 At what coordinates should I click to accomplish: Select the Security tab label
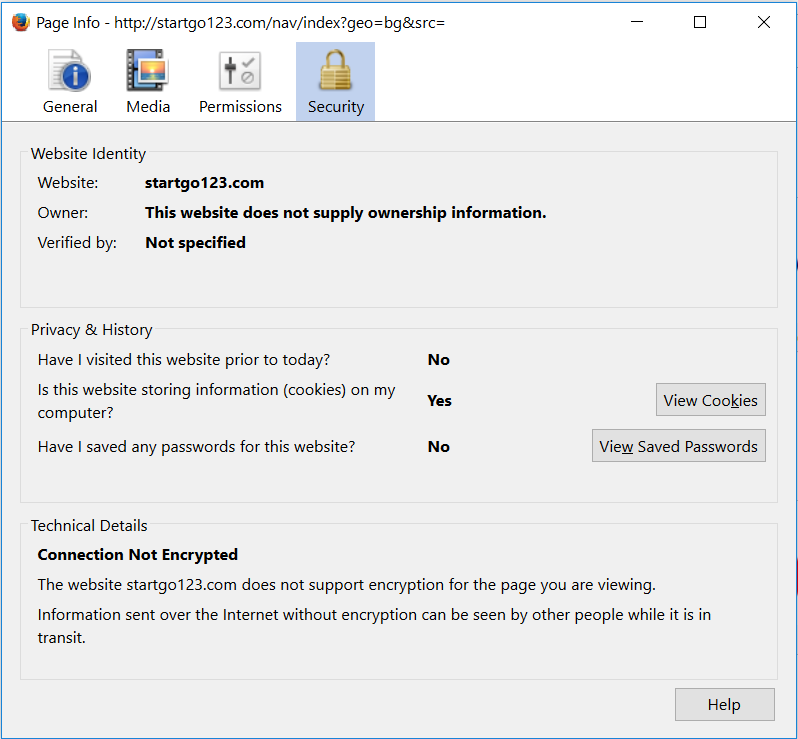point(335,107)
